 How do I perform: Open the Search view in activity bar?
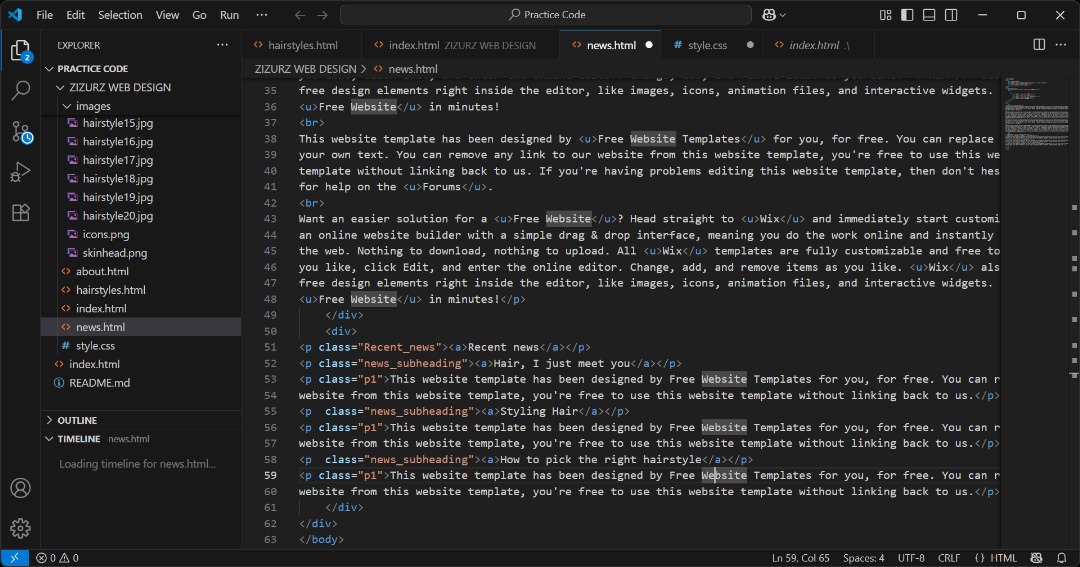(x=21, y=90)
